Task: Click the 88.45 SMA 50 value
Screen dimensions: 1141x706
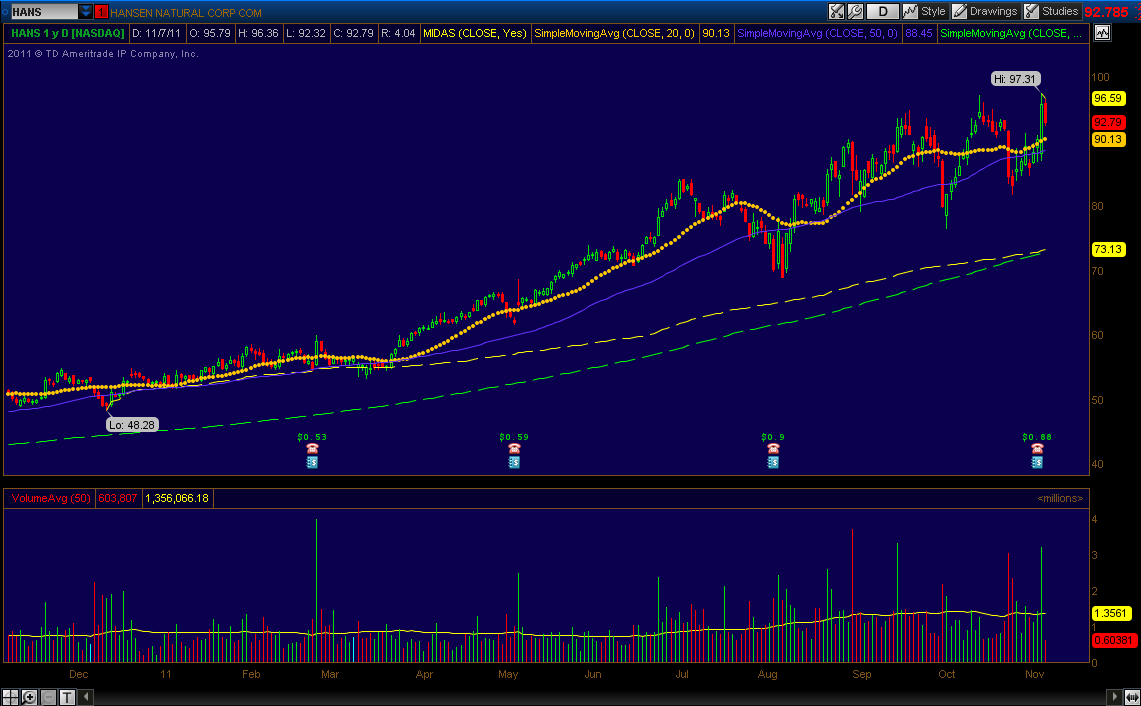Action: click(x=918, y=33)
